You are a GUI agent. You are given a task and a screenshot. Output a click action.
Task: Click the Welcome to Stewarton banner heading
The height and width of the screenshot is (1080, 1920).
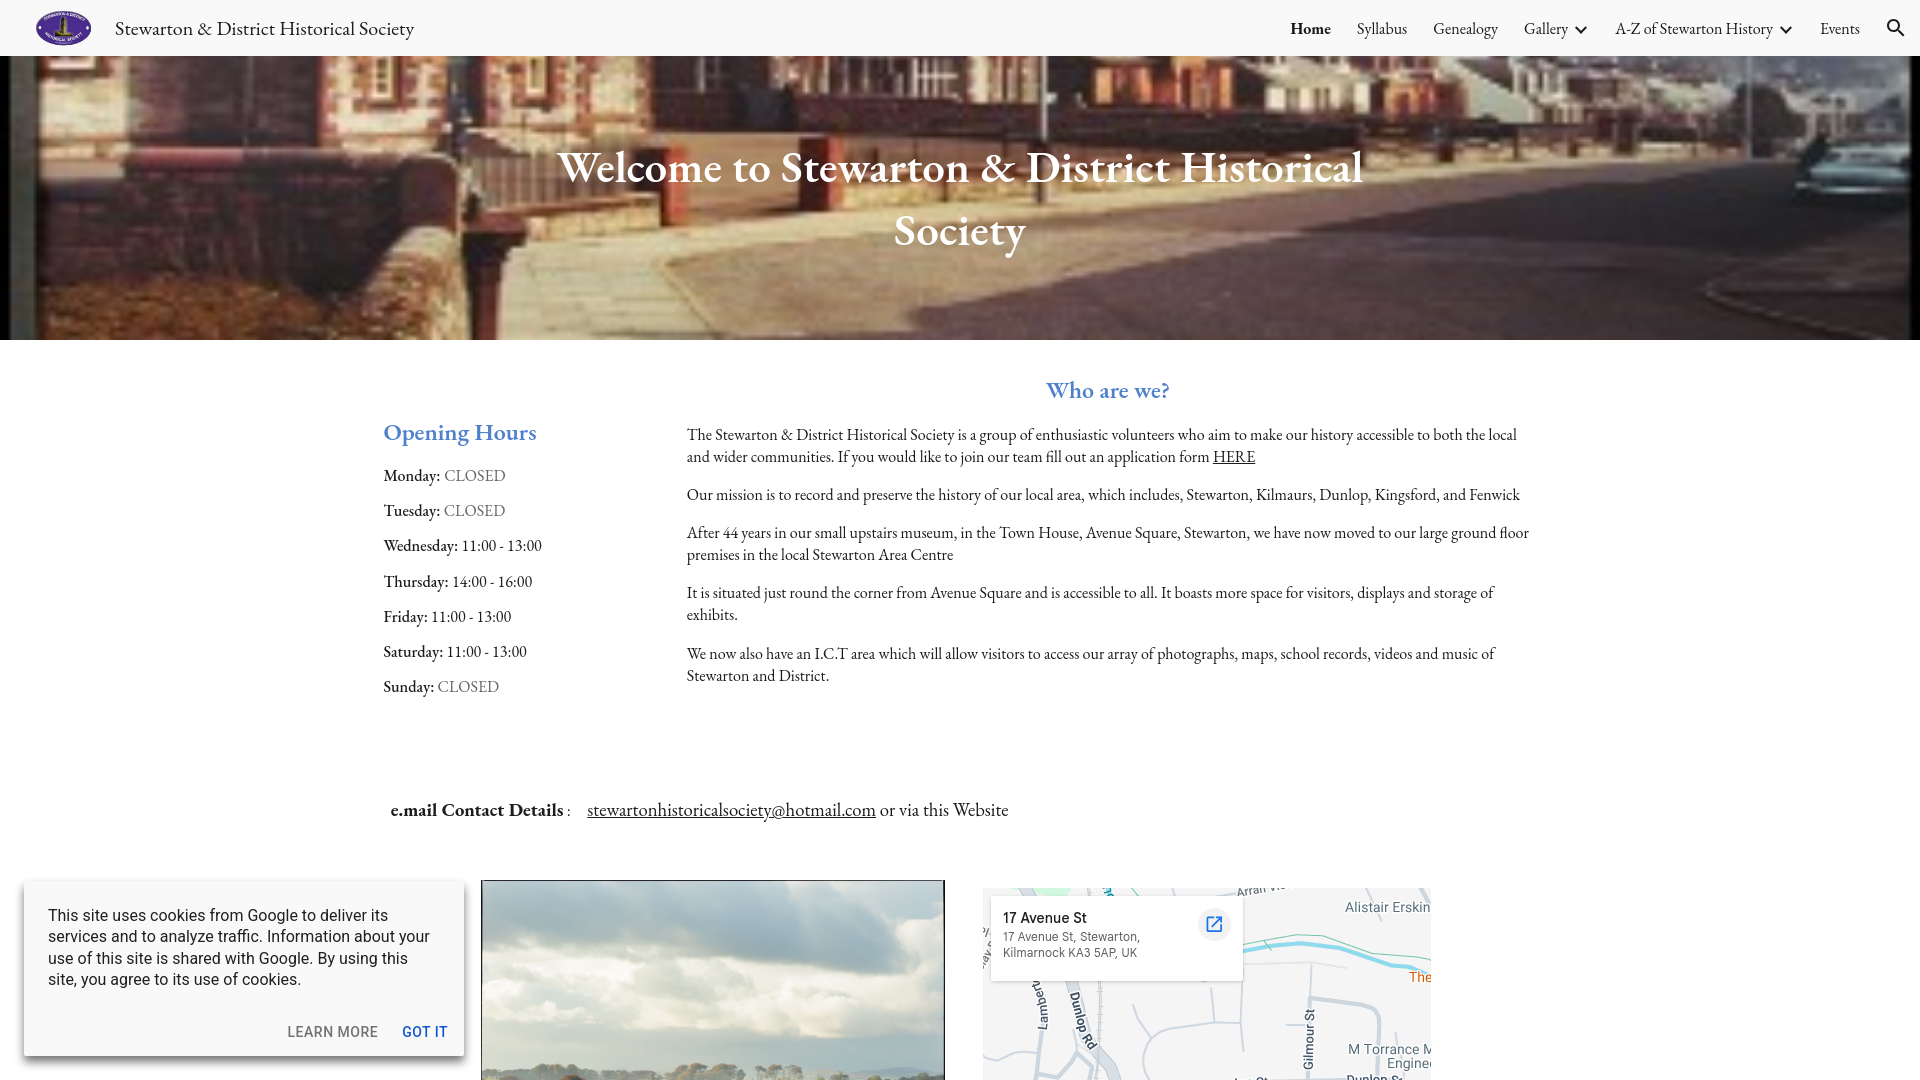(960, 199)
